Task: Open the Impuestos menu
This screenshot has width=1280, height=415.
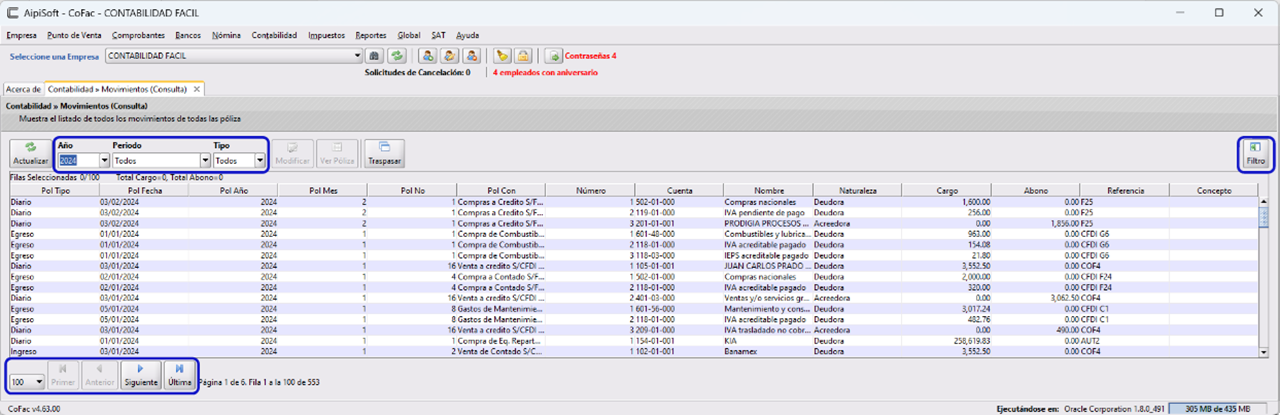Action: pos(327,35)
